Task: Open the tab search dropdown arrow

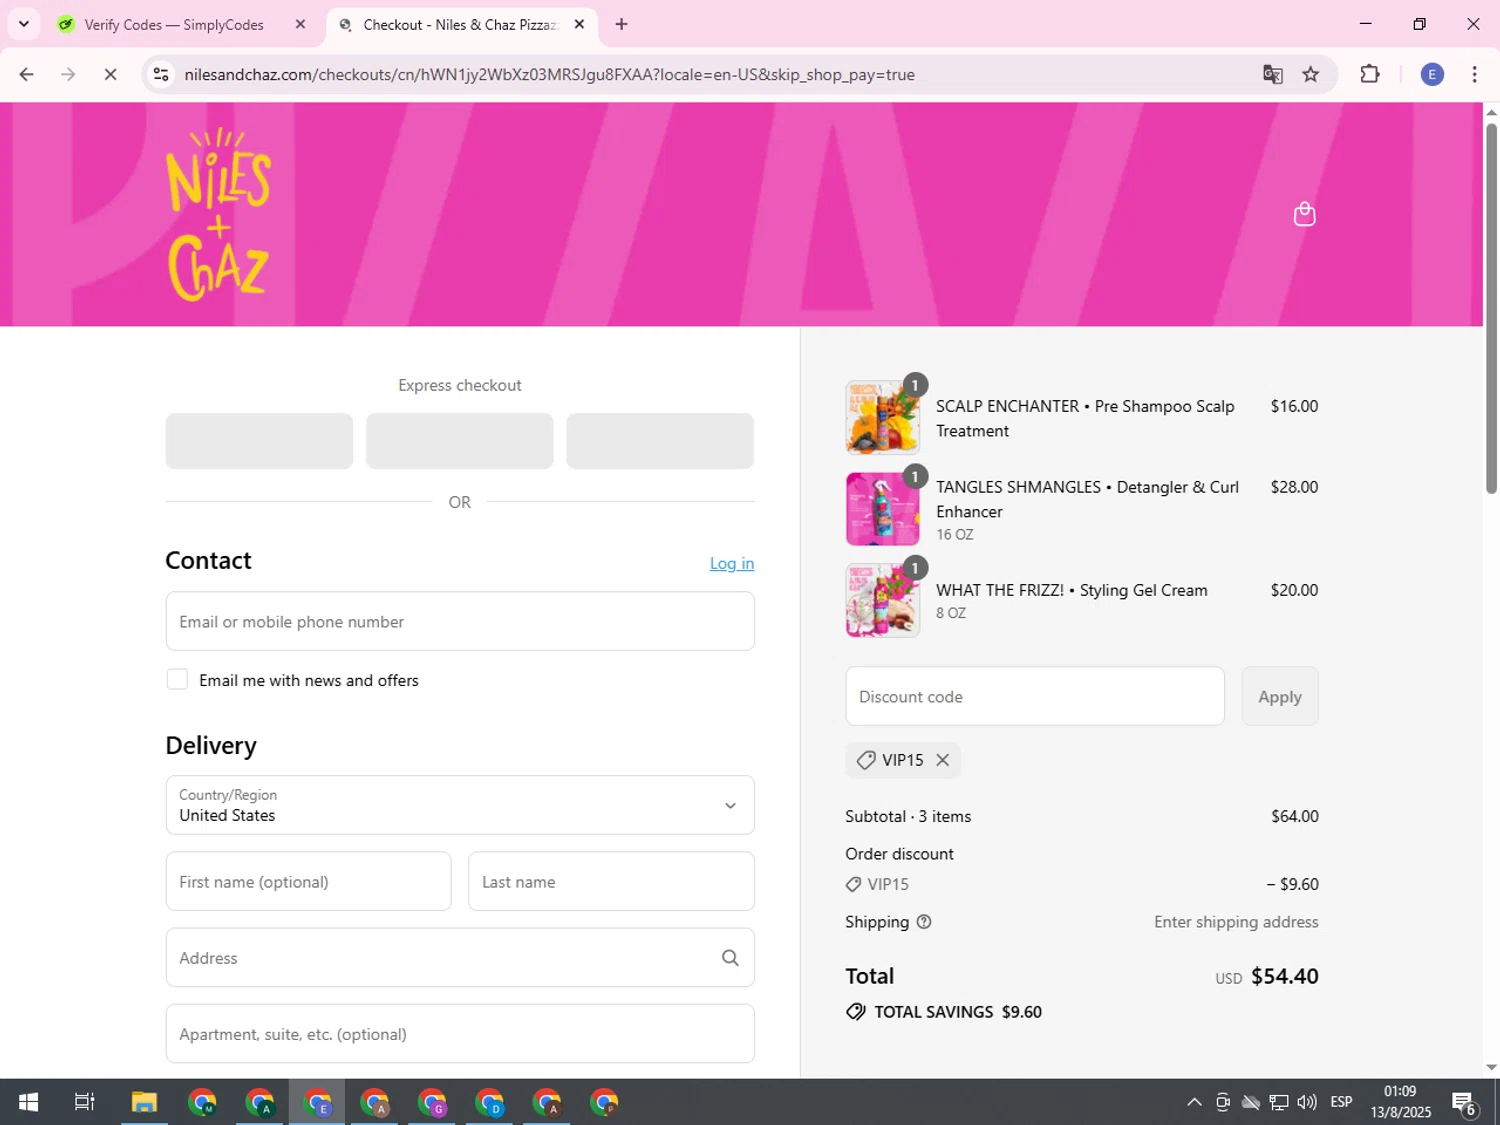Action: point(24,24)
